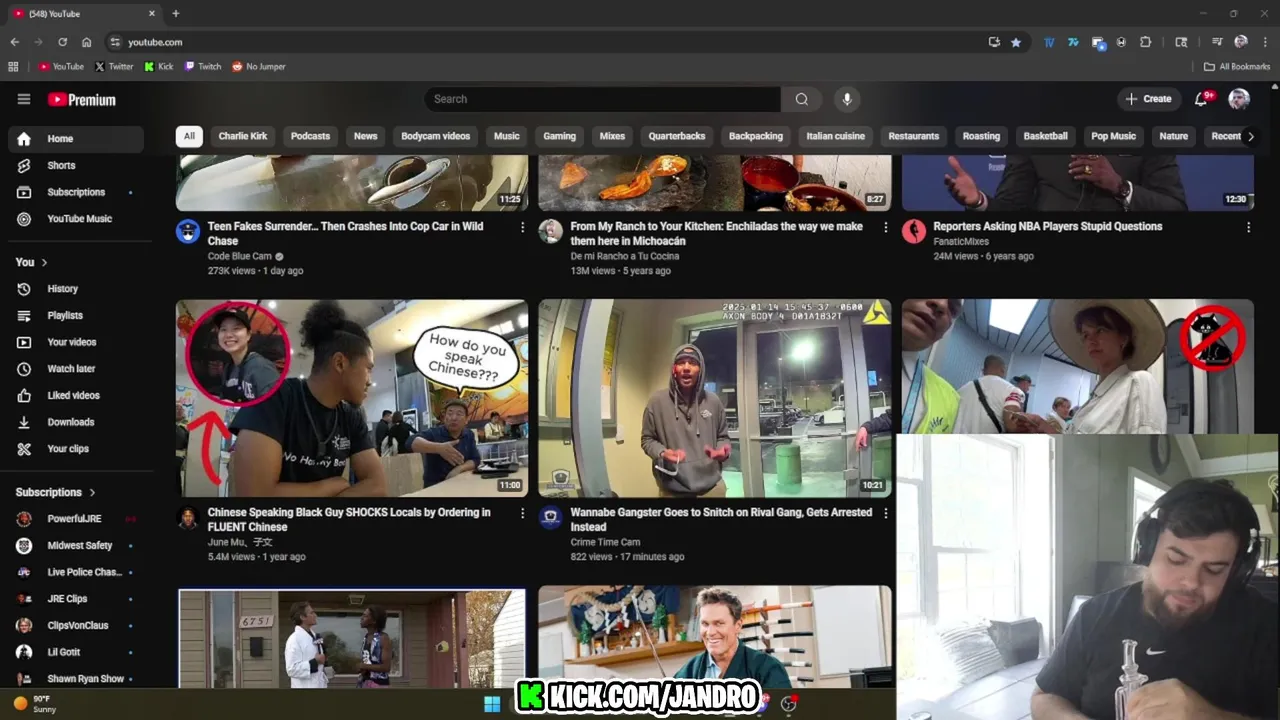This screenshot has width=1280, height=720.
Task: Select the Basketball filter chip
Action: 1046,136
